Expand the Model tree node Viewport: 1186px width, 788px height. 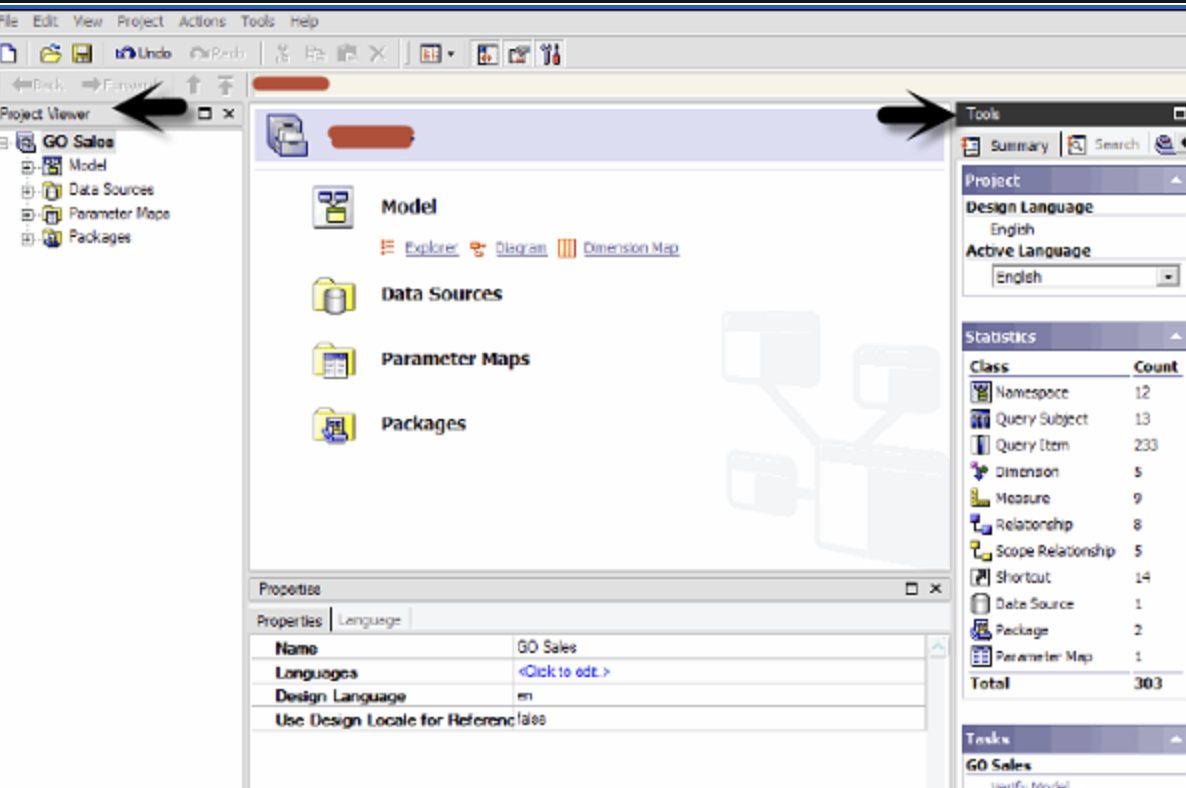click(27, 166)
